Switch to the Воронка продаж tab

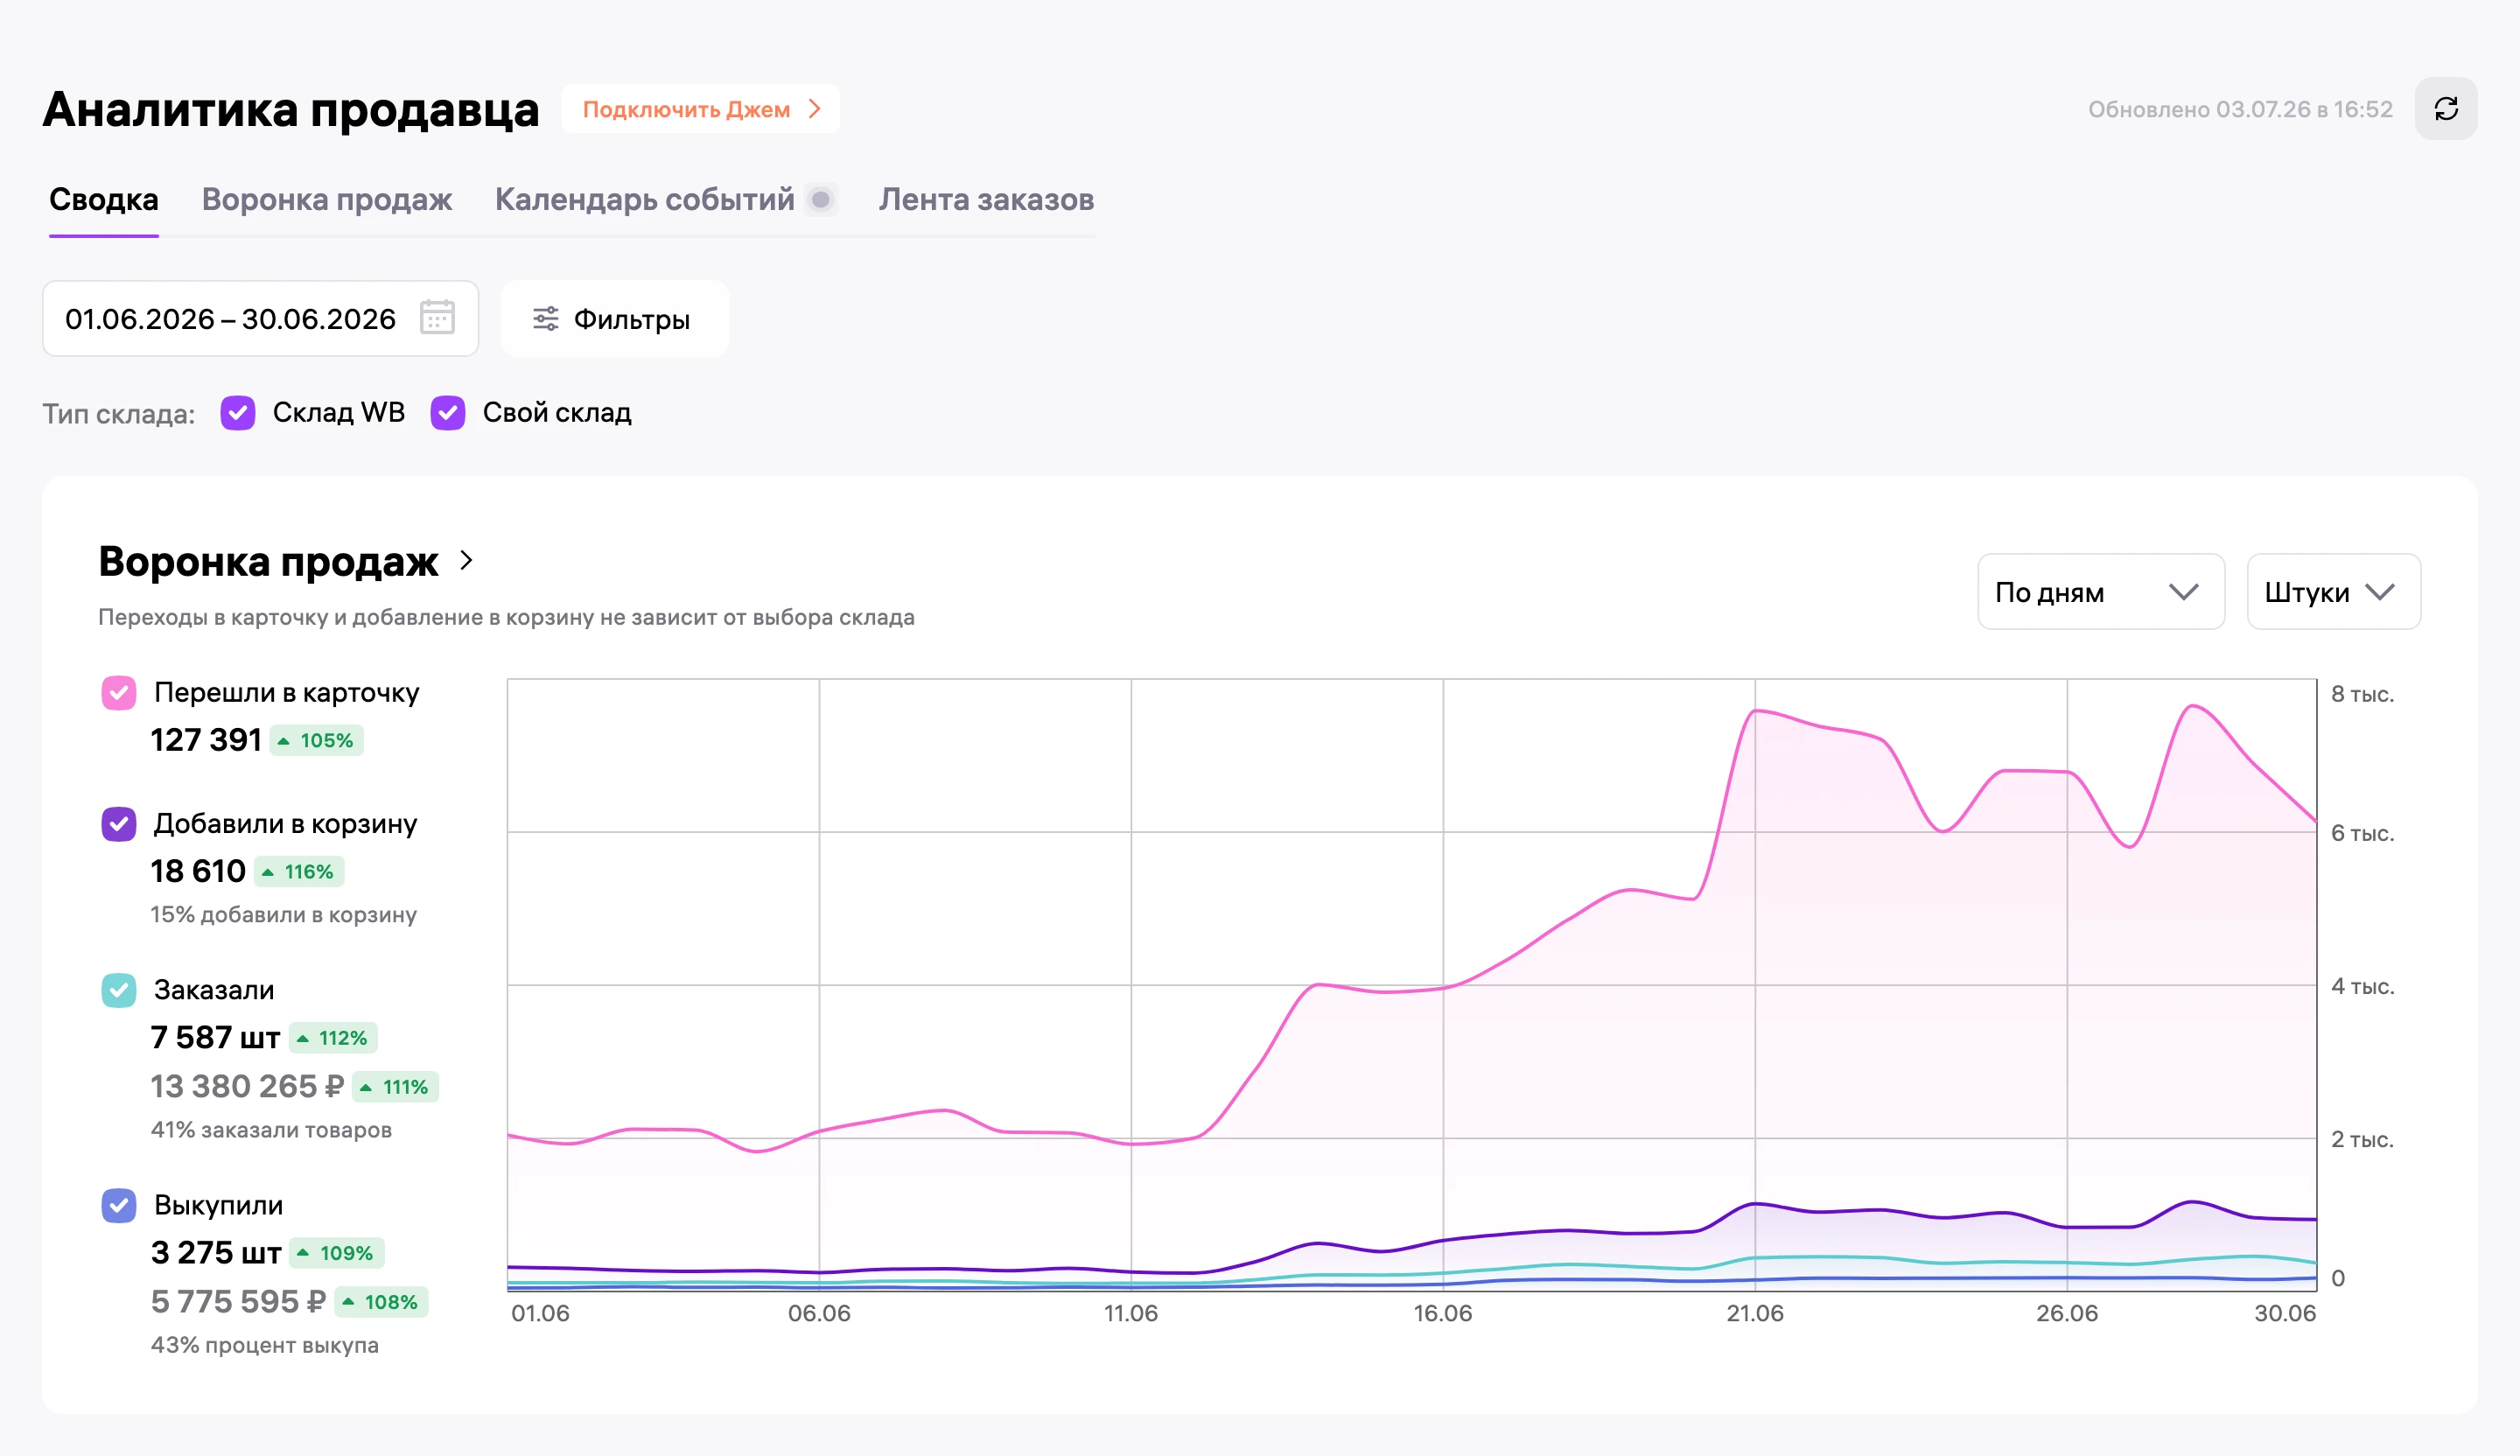coord(327,200)
